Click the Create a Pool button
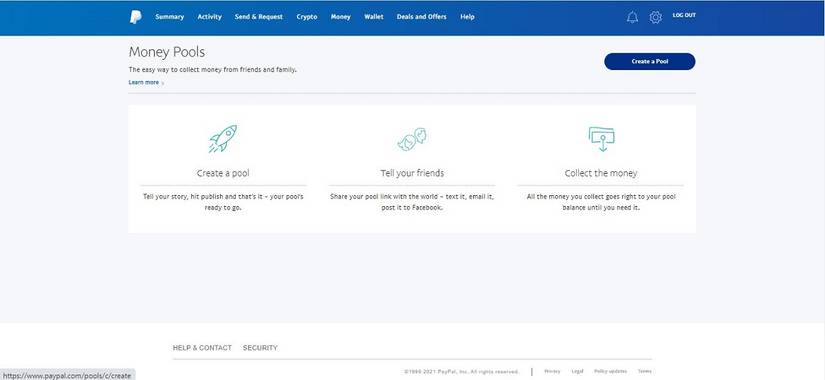Viewport: 825px width, 380px height. click(650, 62)
